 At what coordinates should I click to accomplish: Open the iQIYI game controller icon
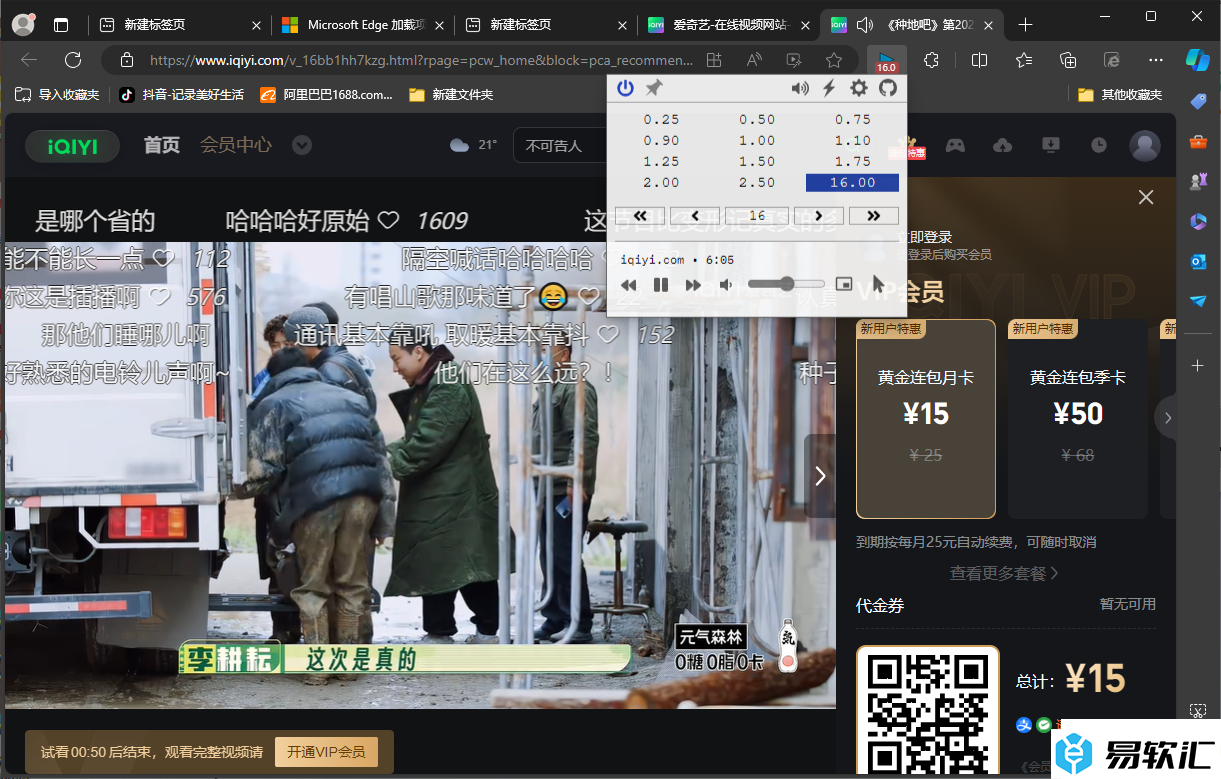pos(955,146)
